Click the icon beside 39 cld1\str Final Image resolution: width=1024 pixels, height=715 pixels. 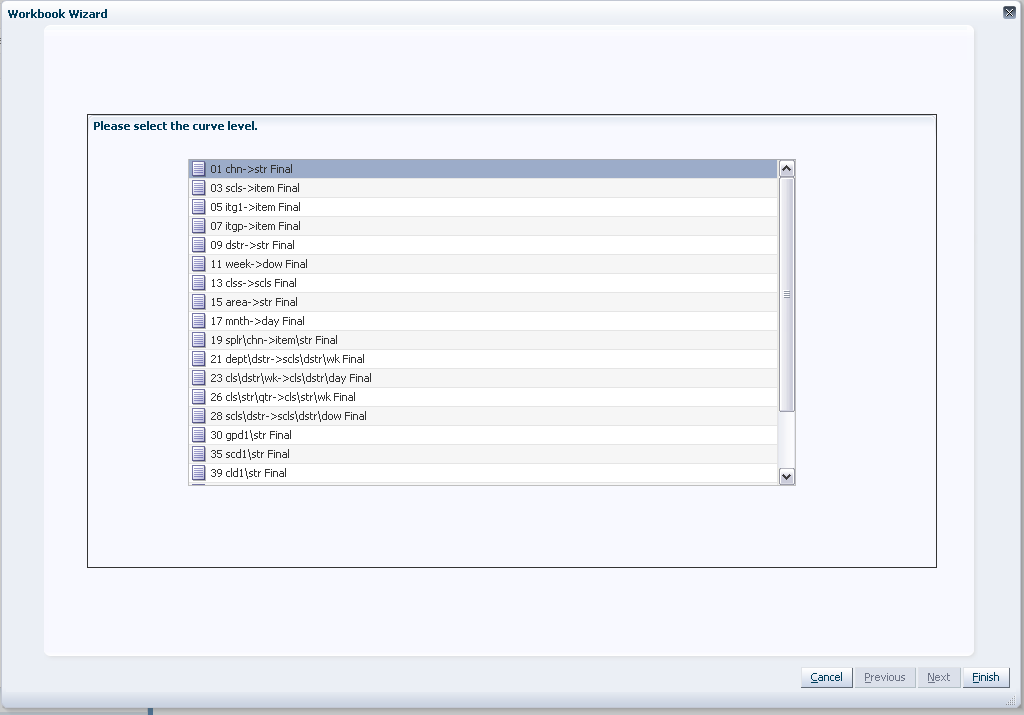[x=199, y=471]
